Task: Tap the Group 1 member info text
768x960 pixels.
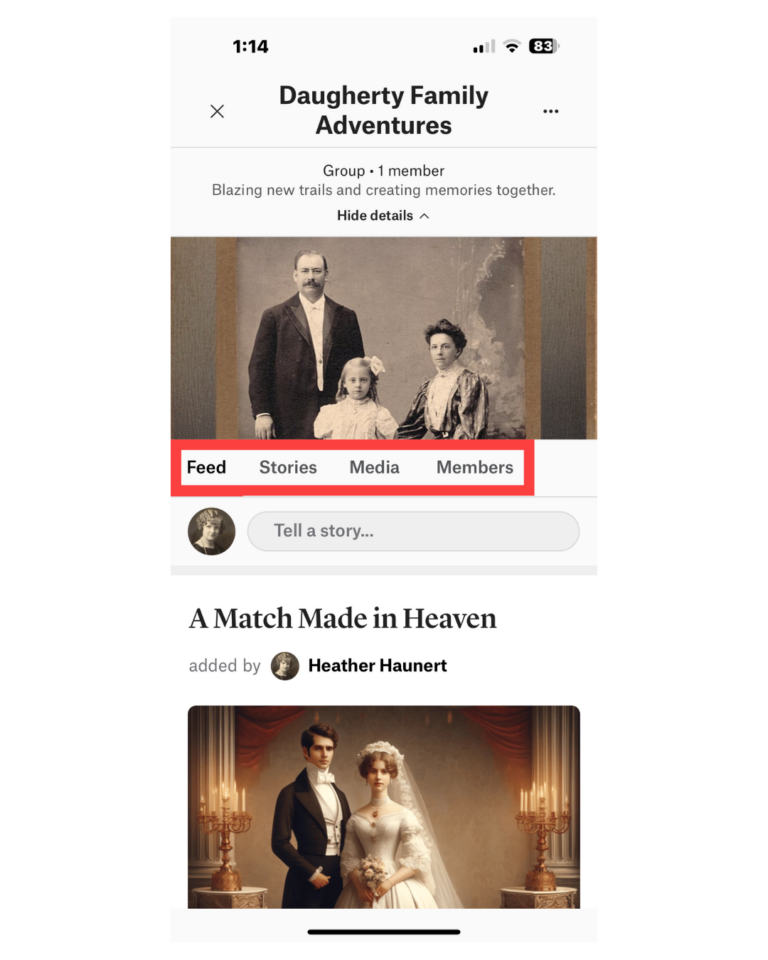Action: 383,171
